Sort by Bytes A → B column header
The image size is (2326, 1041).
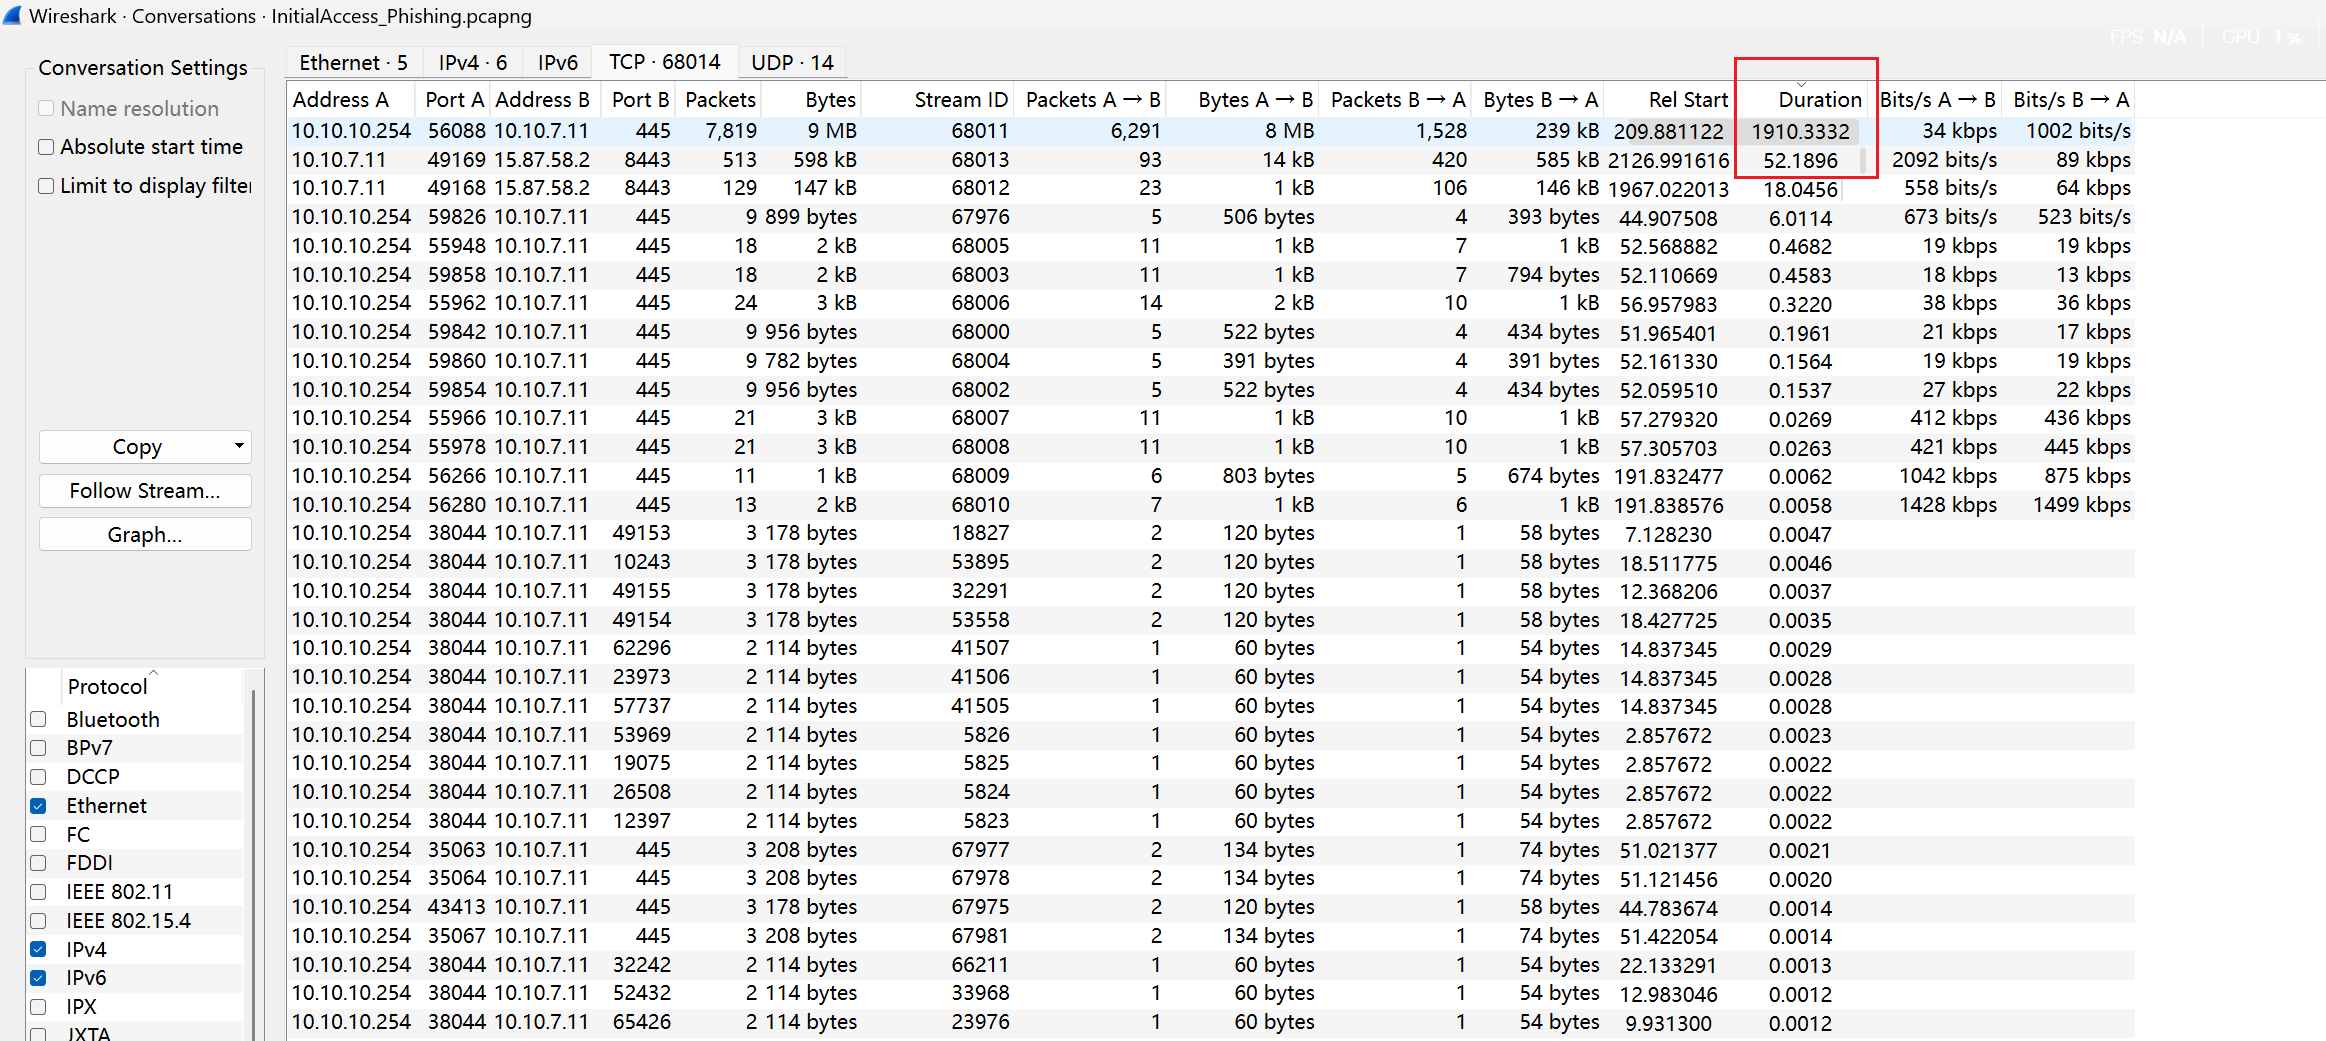click(x=1243, y=100)
